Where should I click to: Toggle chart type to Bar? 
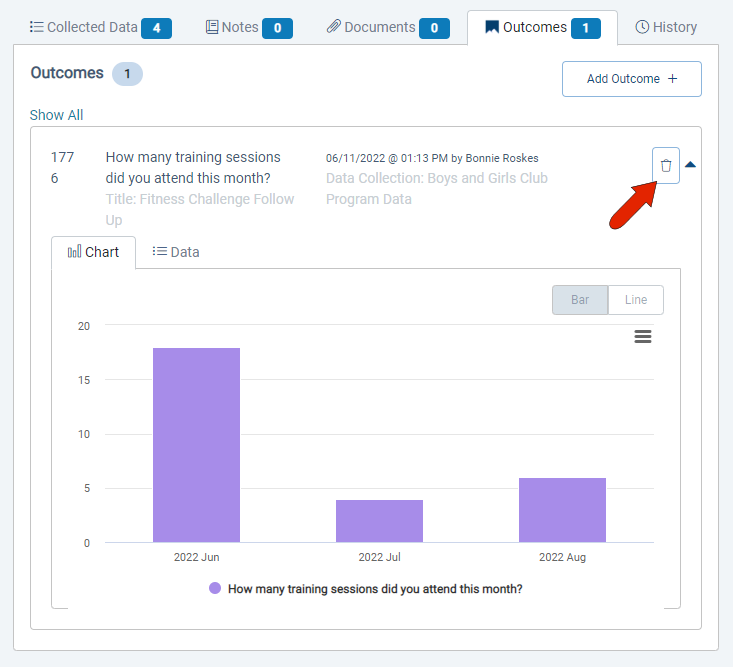pyautogui.click(x=580, y=300)
